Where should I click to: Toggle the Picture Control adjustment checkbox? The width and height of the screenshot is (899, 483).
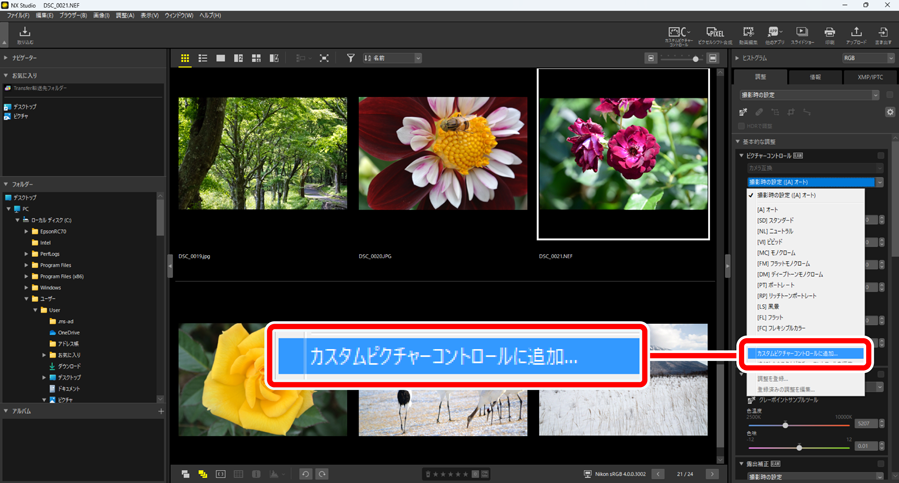pyautogui.click(x=881, y=156)
